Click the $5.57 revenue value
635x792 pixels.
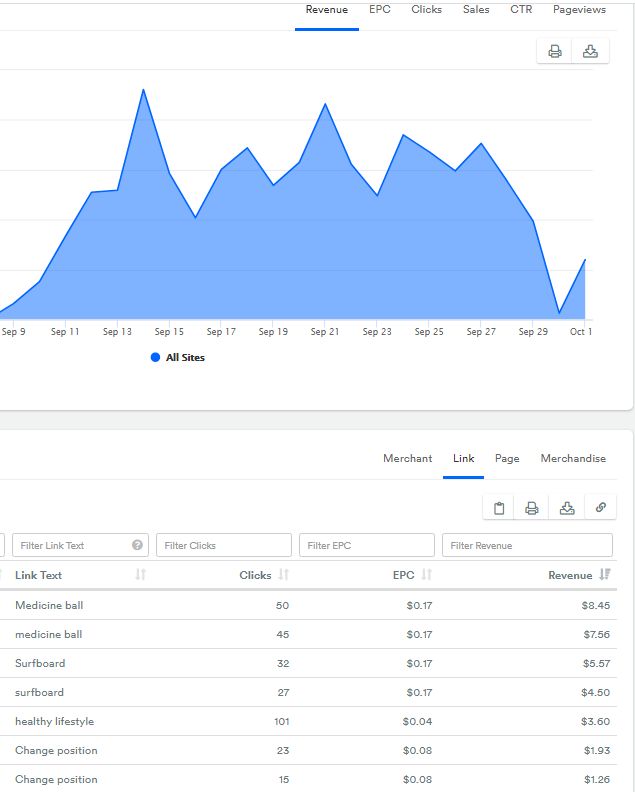tap(596, 663)
